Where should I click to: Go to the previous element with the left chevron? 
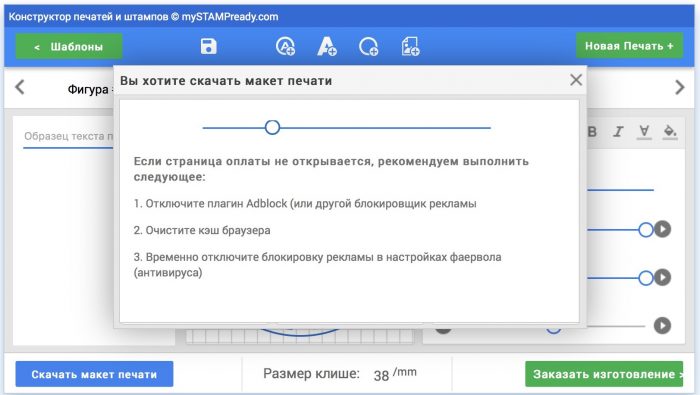(x=20, y=87)
